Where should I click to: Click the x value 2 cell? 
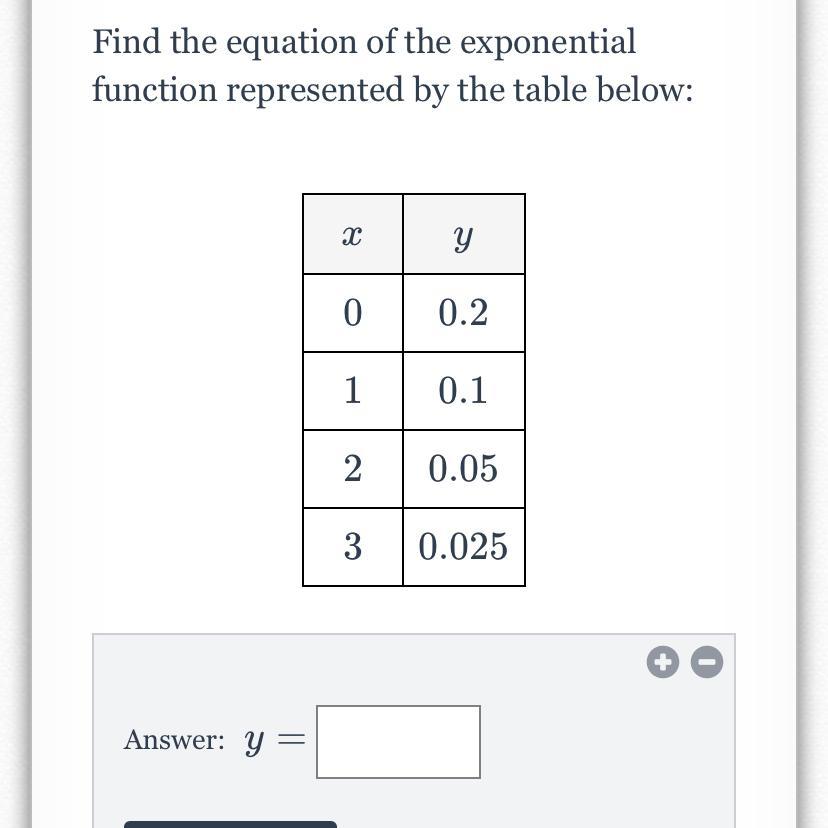pos(352,469)
